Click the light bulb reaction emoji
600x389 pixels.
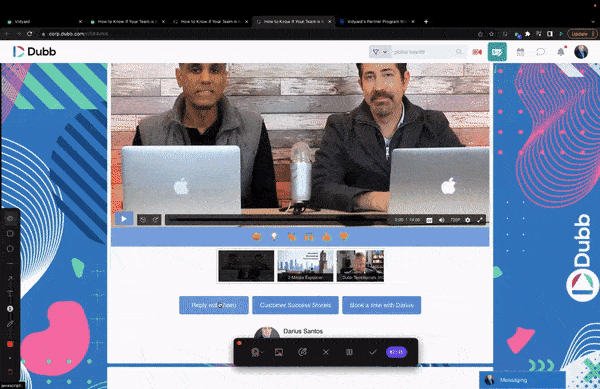tap(274, 237)
